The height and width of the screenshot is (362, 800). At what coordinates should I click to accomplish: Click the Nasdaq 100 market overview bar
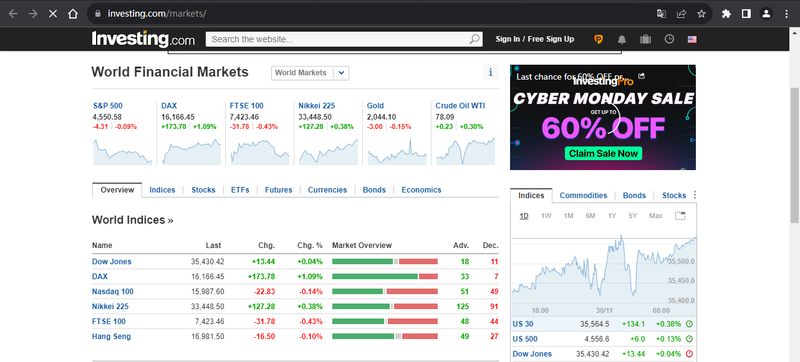(385, 292)
